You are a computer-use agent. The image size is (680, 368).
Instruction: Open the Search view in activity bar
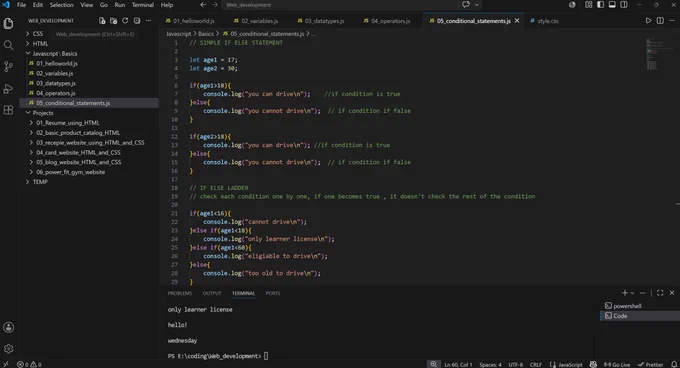(8, 45)
